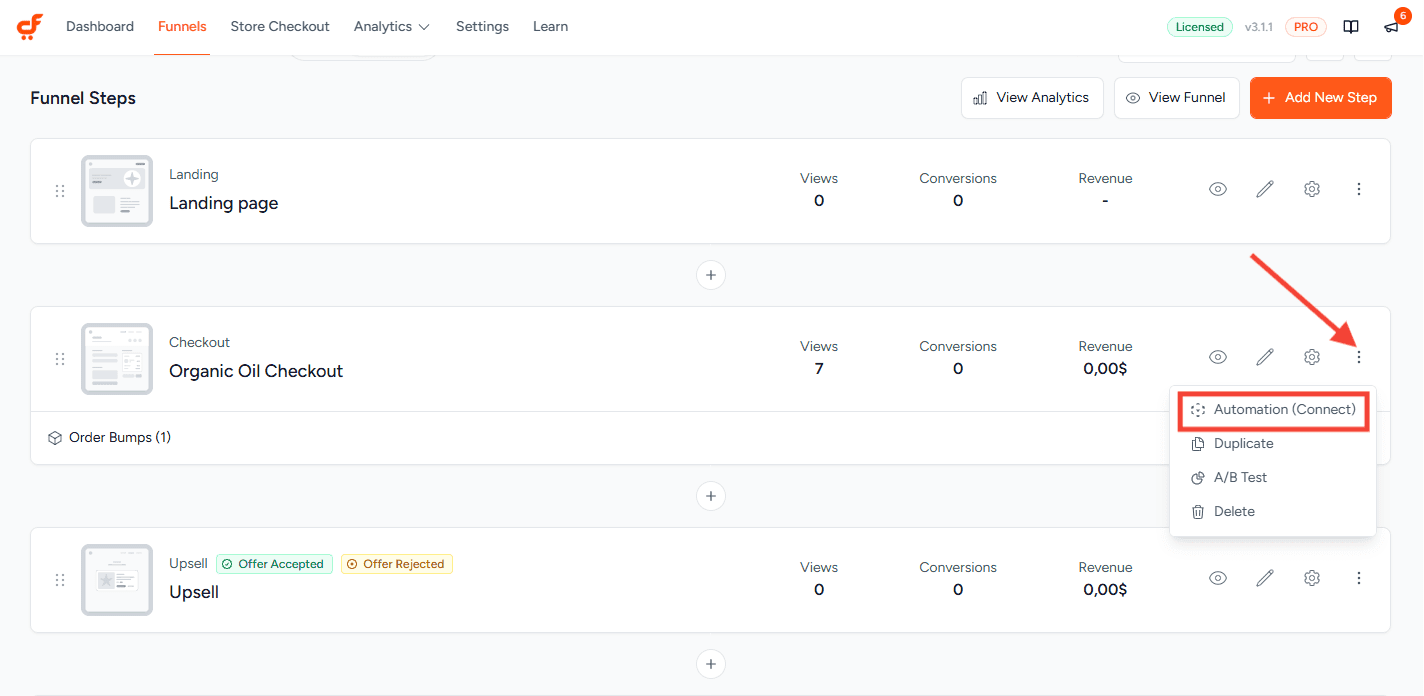The width and height of the screenshot is (1424, 696).
Task: Click the Upsell step thumbnail
Action: point(117,580)
